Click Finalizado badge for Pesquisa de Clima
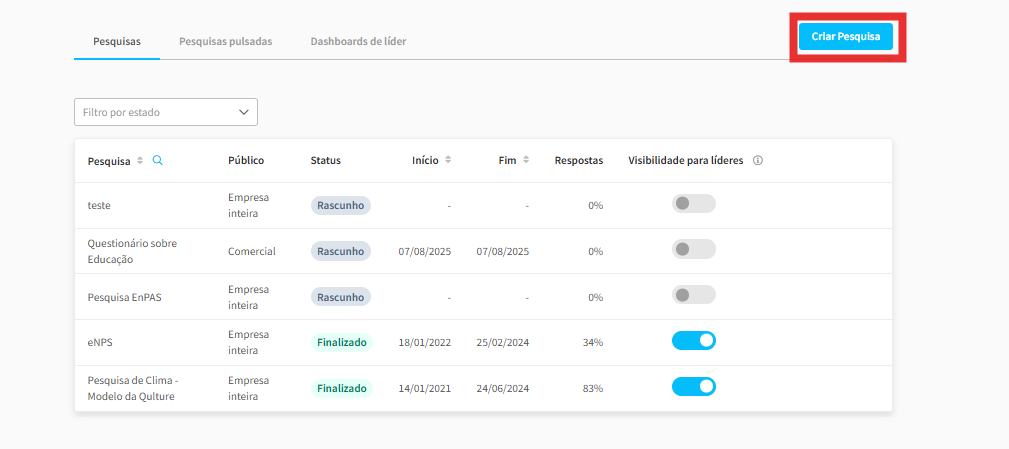The height and width of the screenshot is (449, 1009). 342,389
